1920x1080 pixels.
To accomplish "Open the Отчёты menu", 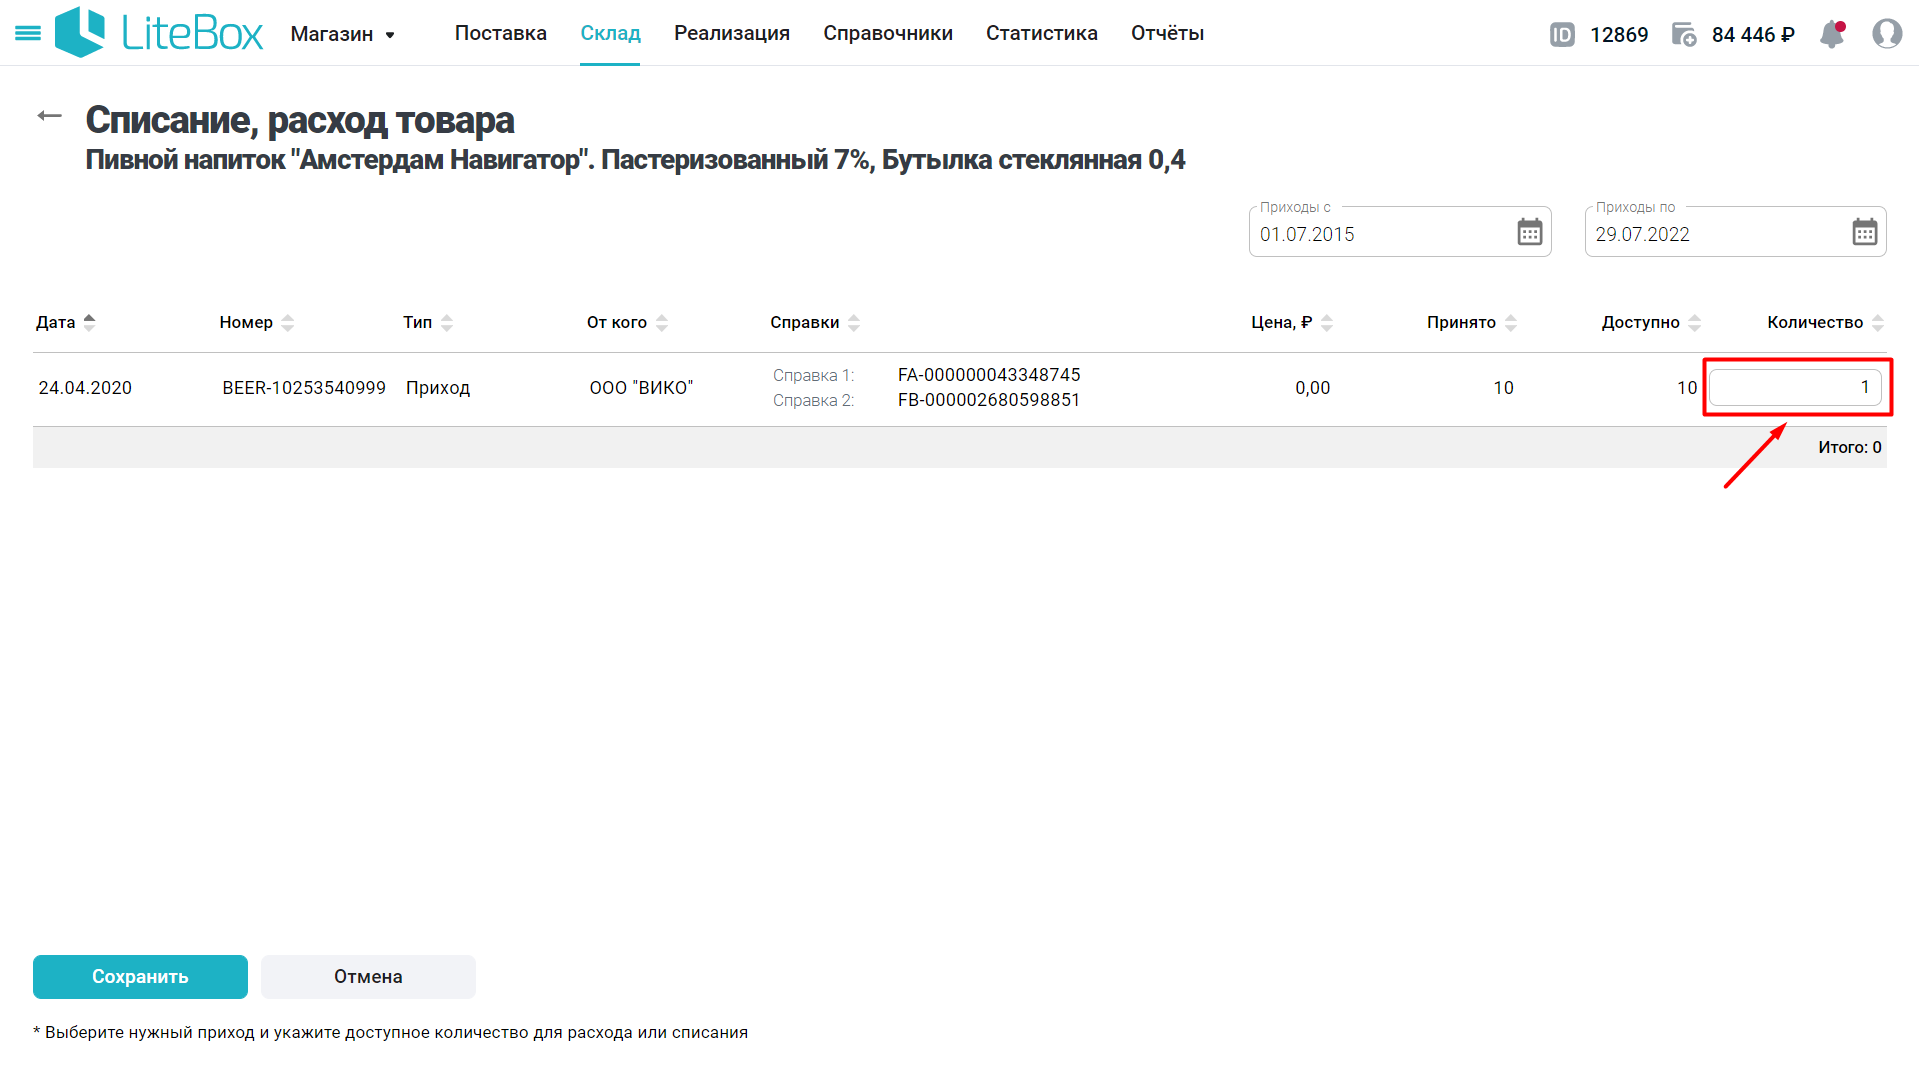I will 1167,33.
